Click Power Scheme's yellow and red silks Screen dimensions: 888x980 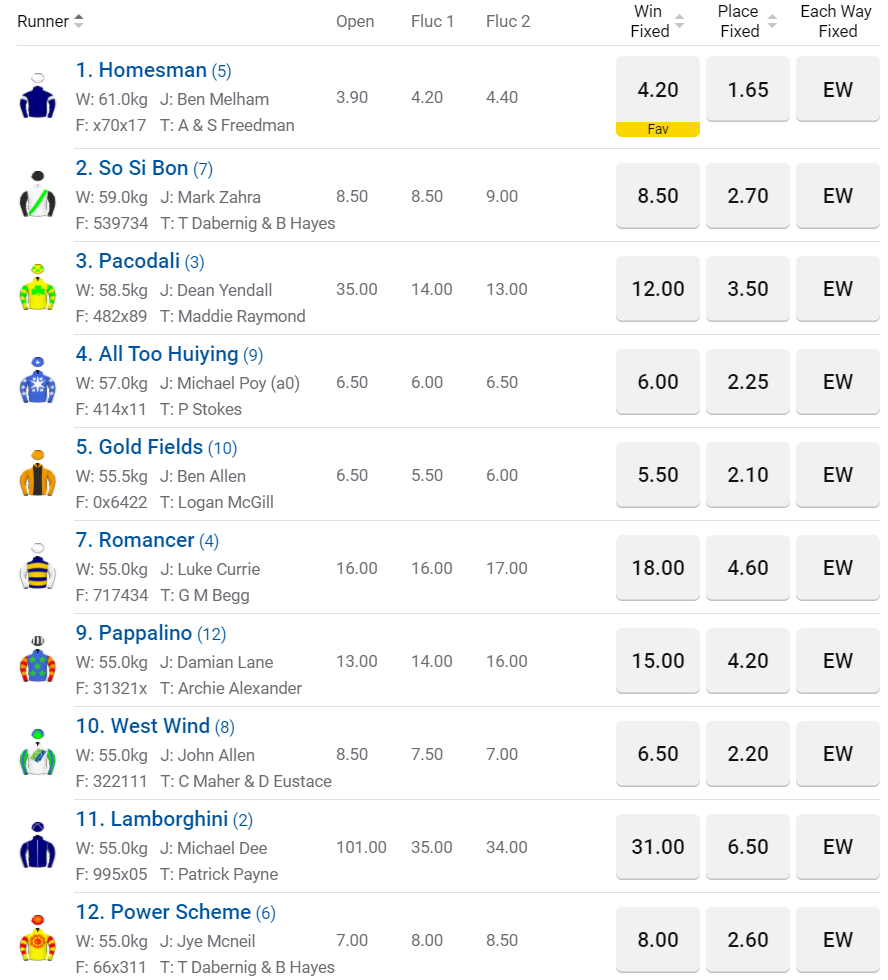pyautogui.click(x=38, y=939)
